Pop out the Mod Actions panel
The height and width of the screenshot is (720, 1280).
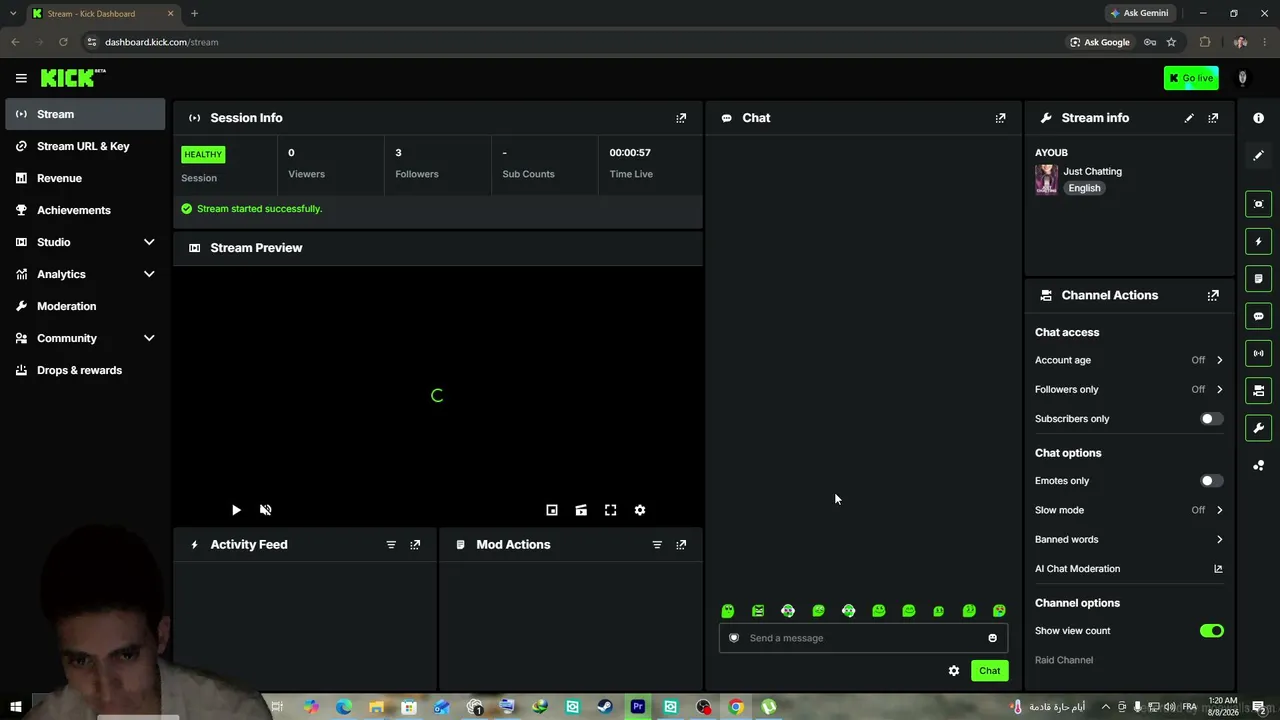(x=681, y=545)
